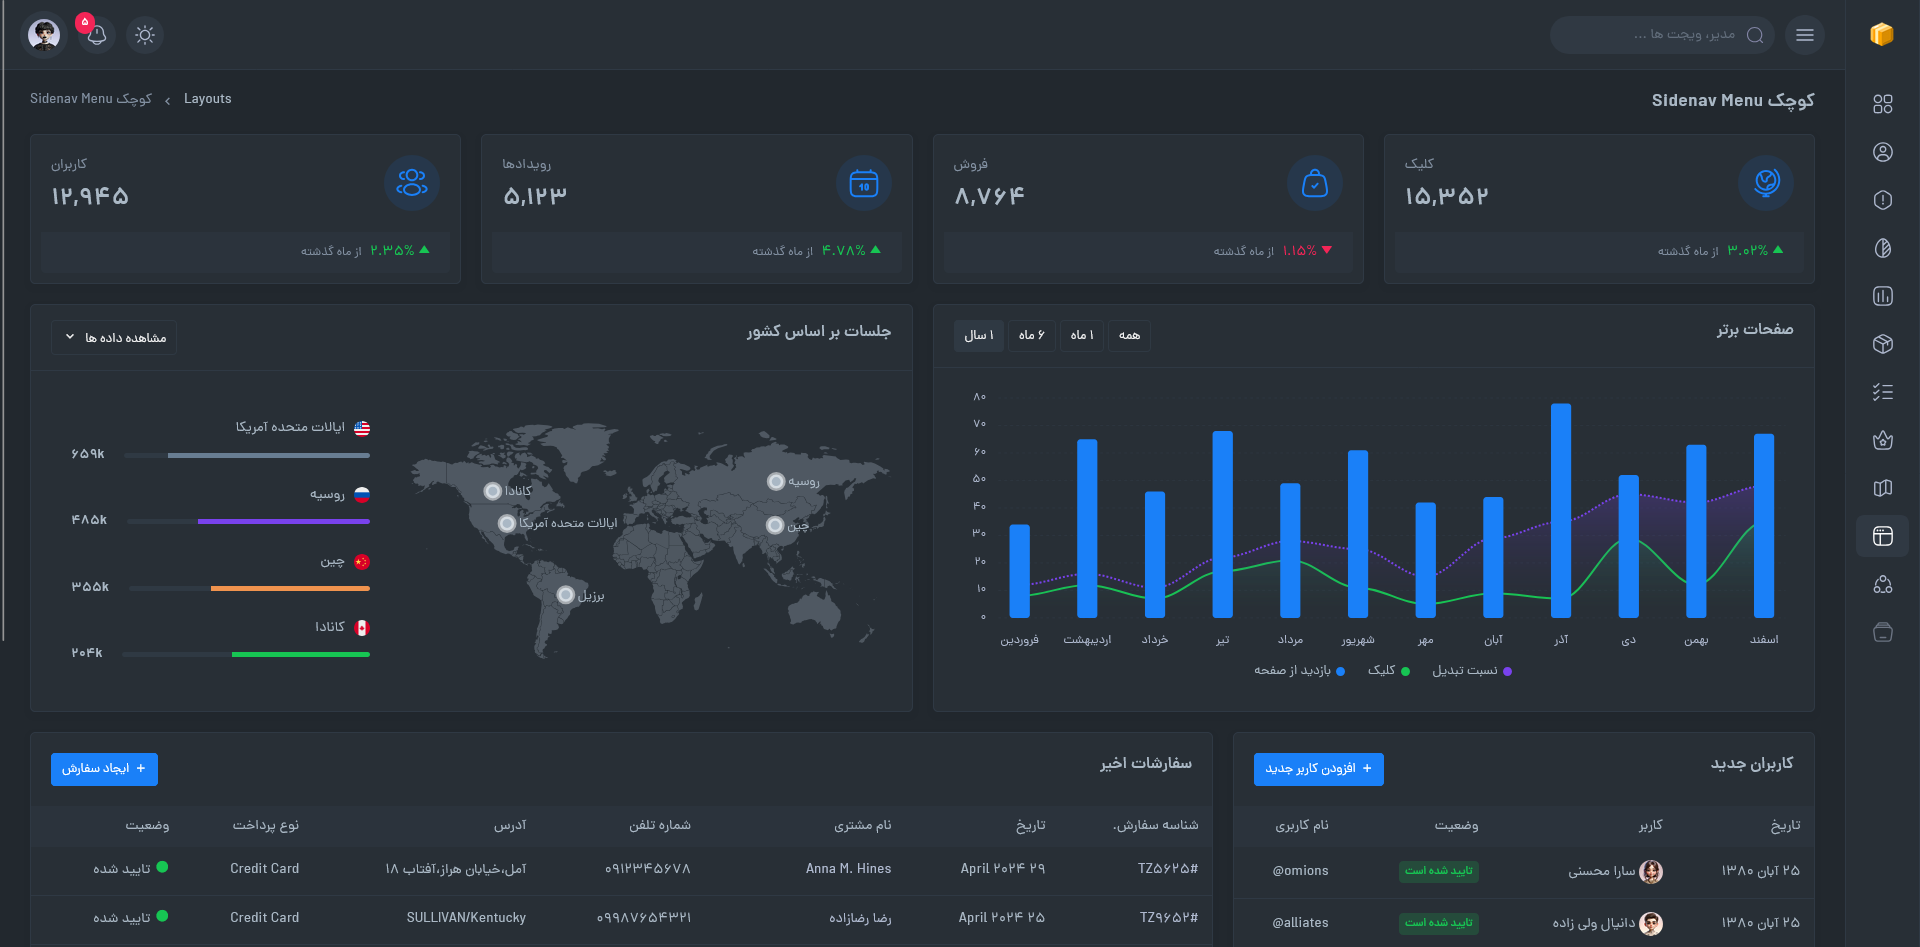This screenshot has width=1920, height=947.
Task: Click the search magnifier icon
Action: (1755, 35)
